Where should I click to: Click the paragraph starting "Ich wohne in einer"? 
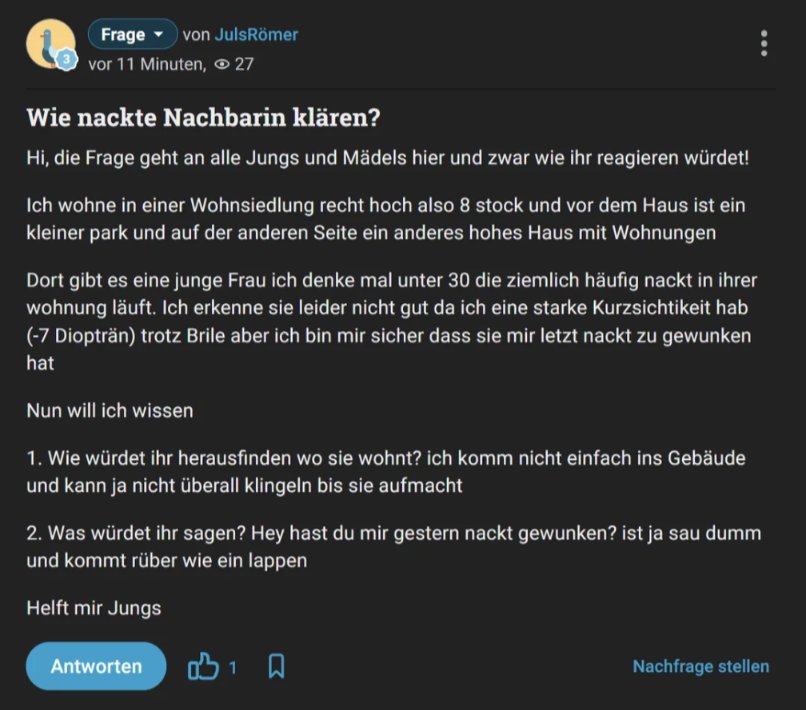[385, 220]
